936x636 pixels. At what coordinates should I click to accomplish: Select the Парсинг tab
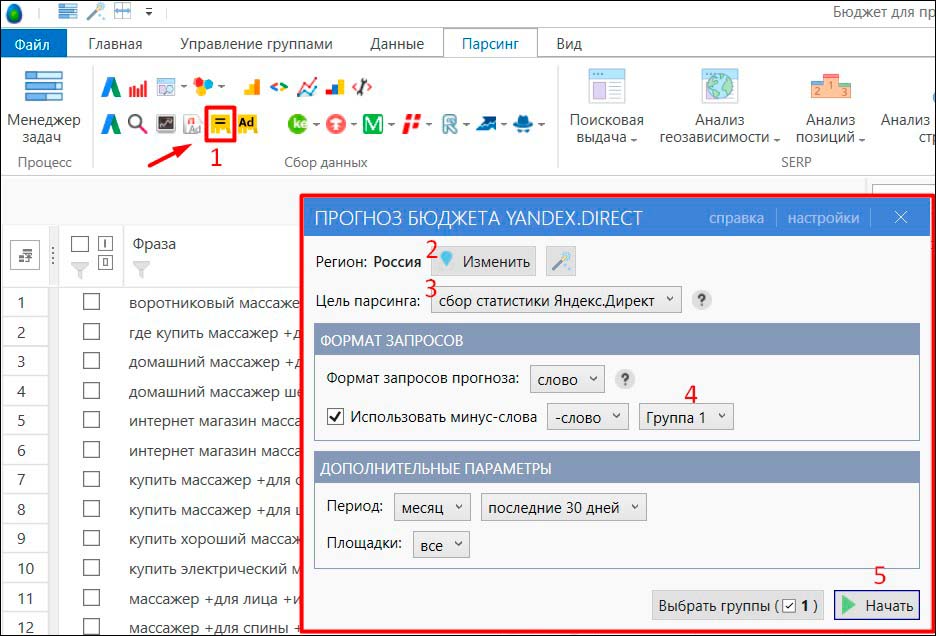(x=491, y=44)
